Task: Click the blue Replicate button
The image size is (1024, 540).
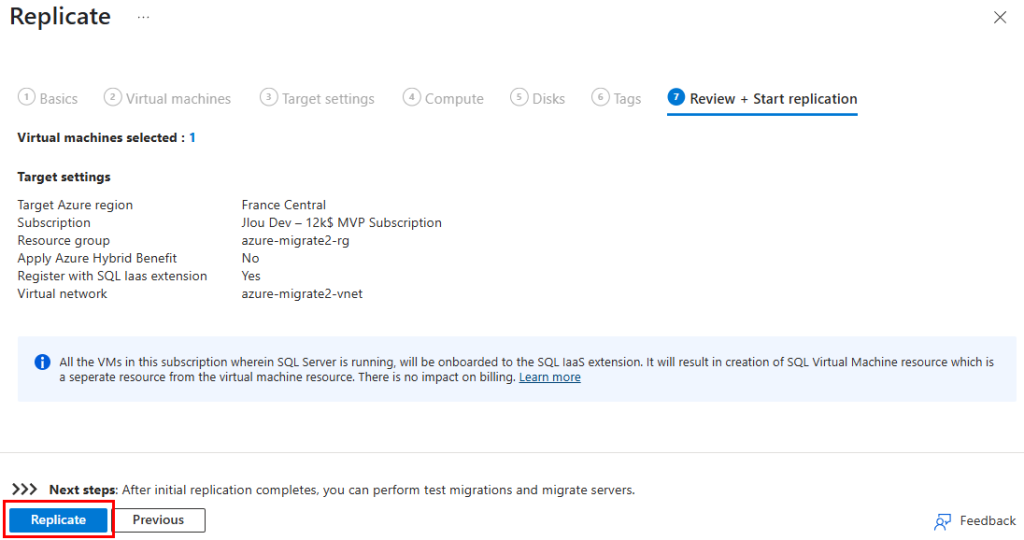Action: pyautogui.click(x=58, y=520)
